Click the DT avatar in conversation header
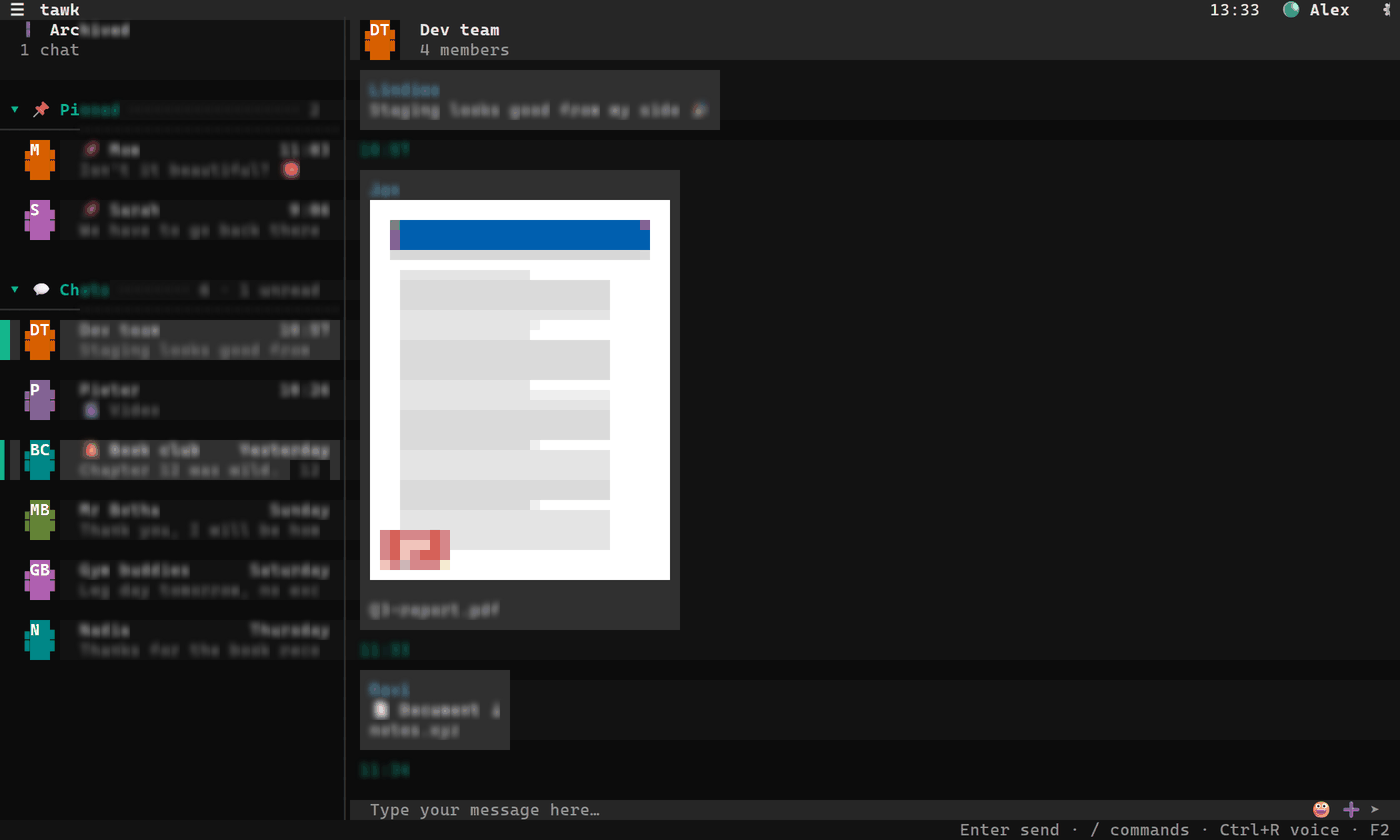The height and width of the screenshot is (840, 1400). click(x=380, y=40)
